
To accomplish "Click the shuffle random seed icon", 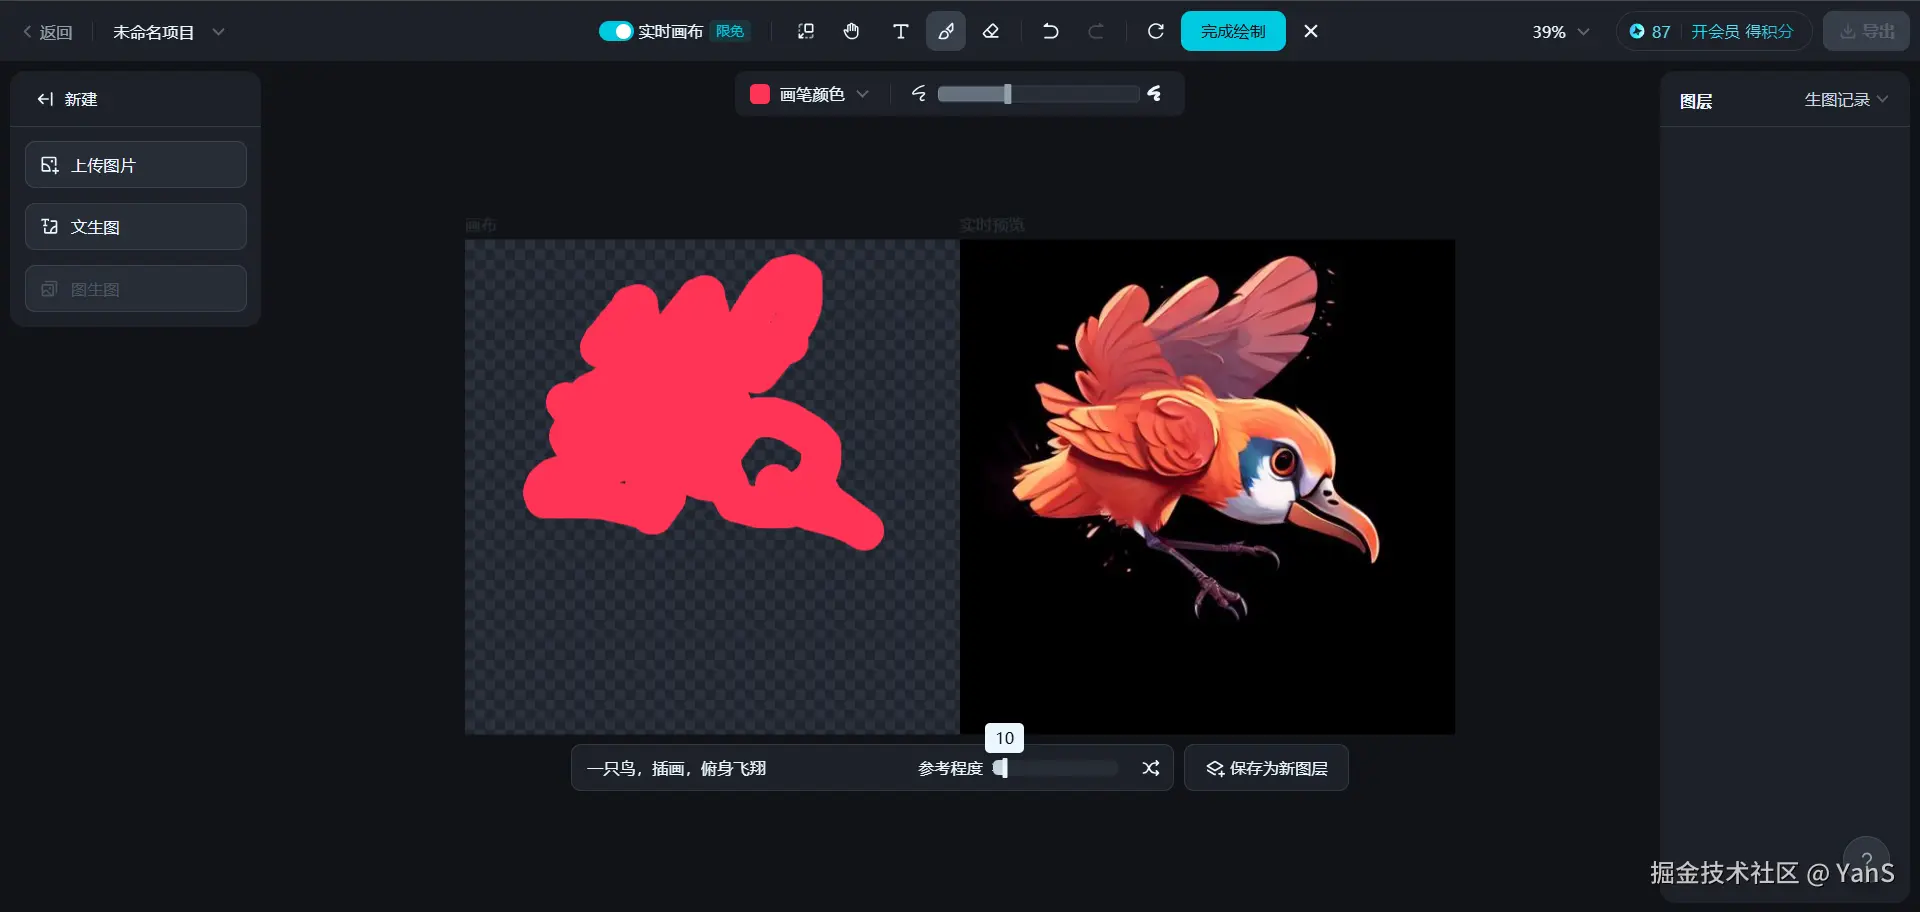I will 1151,768.
